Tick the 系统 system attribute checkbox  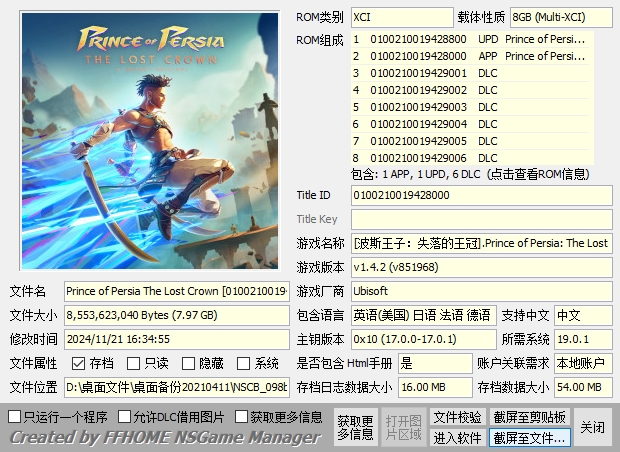click(244, 364)
